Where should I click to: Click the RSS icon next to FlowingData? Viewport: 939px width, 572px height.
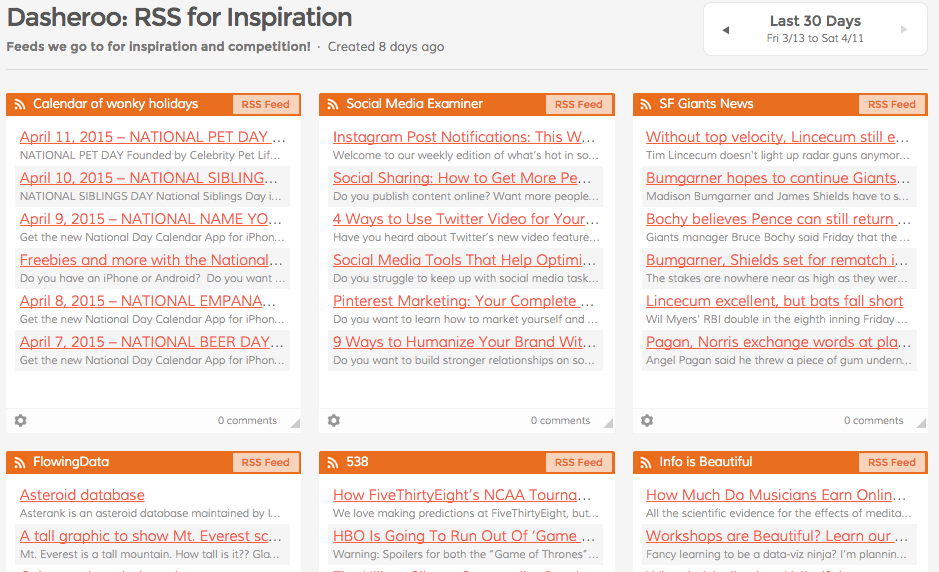tap(20, 462)
